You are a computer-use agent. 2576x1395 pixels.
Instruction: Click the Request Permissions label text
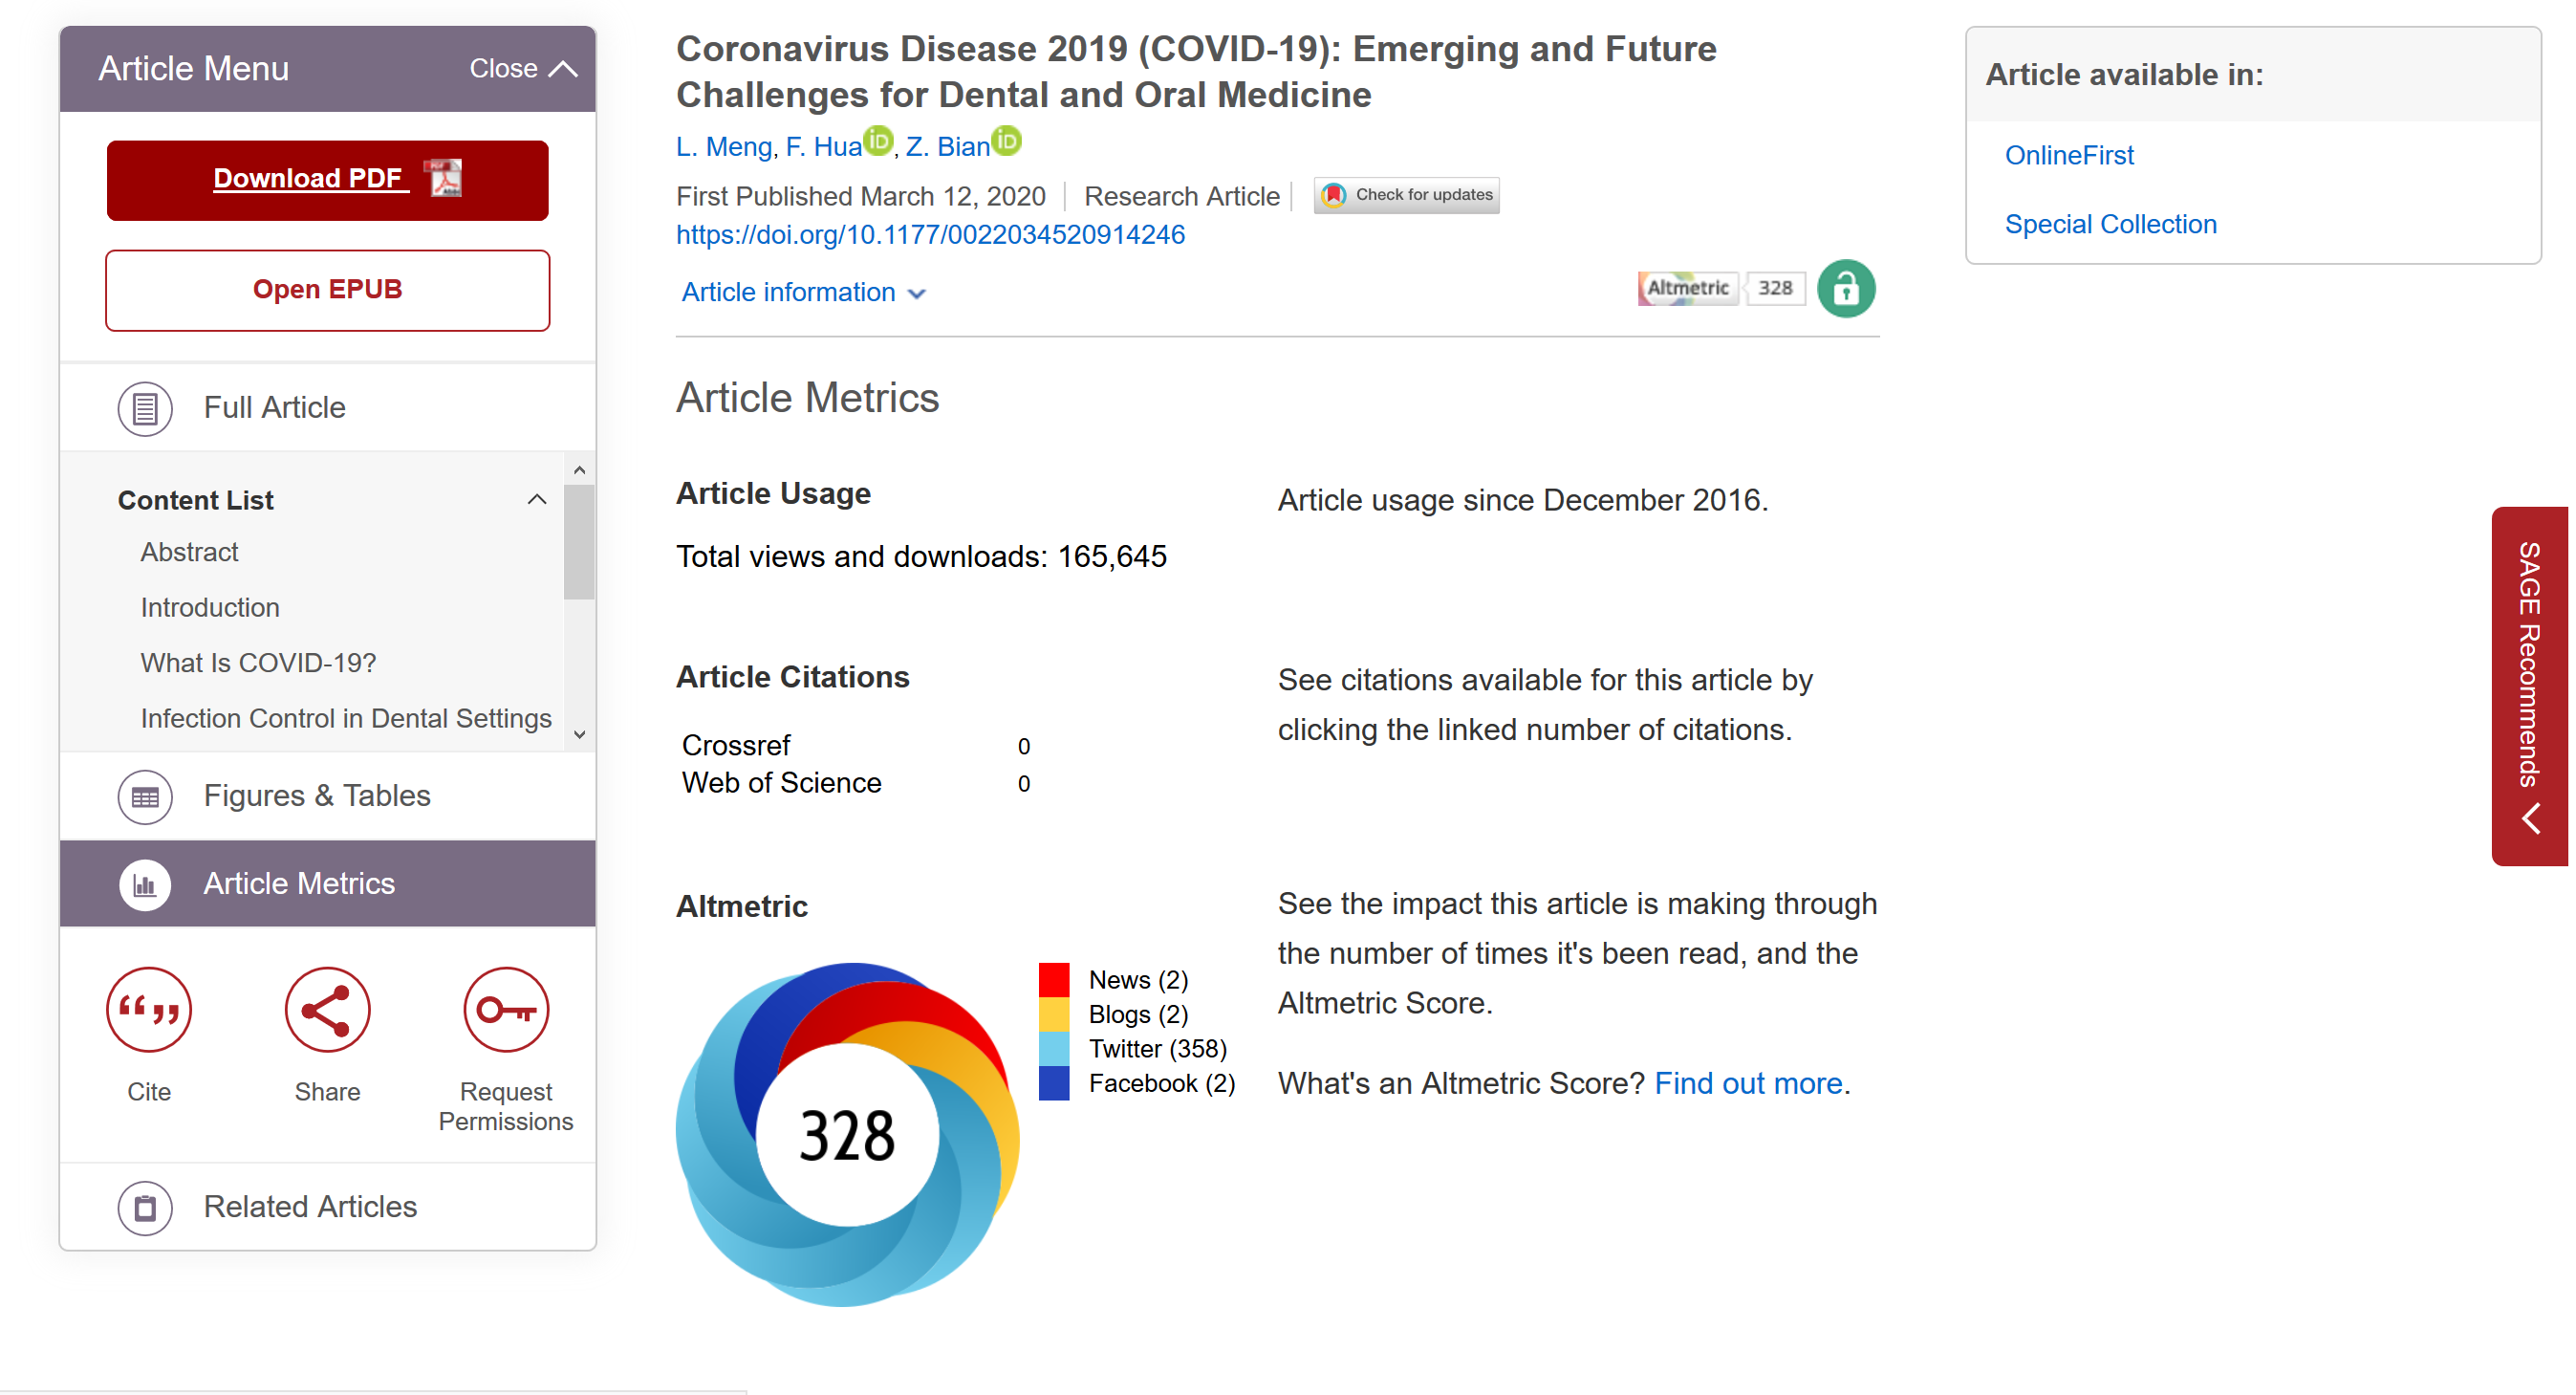(x=506, y=1107)
